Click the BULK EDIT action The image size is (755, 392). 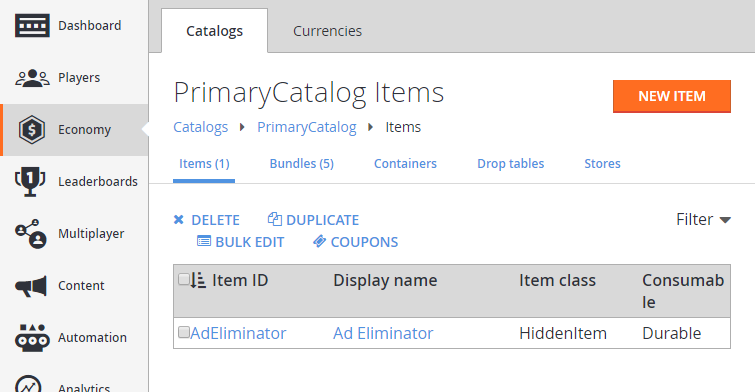tap(241, 242)
